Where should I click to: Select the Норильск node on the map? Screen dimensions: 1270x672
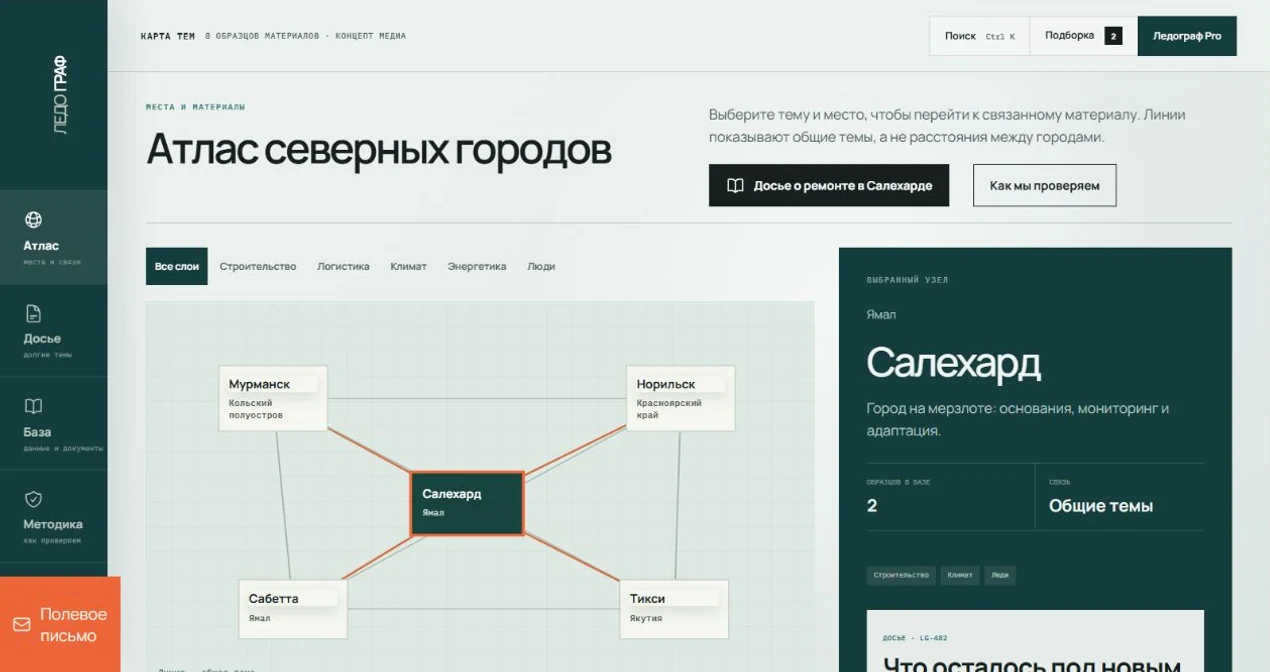point(681,398)
